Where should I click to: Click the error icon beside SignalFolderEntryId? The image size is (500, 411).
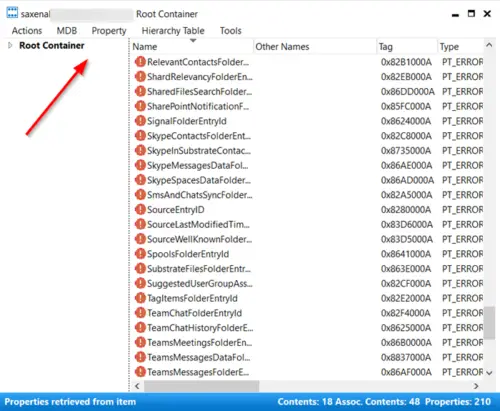click(140, 121)
